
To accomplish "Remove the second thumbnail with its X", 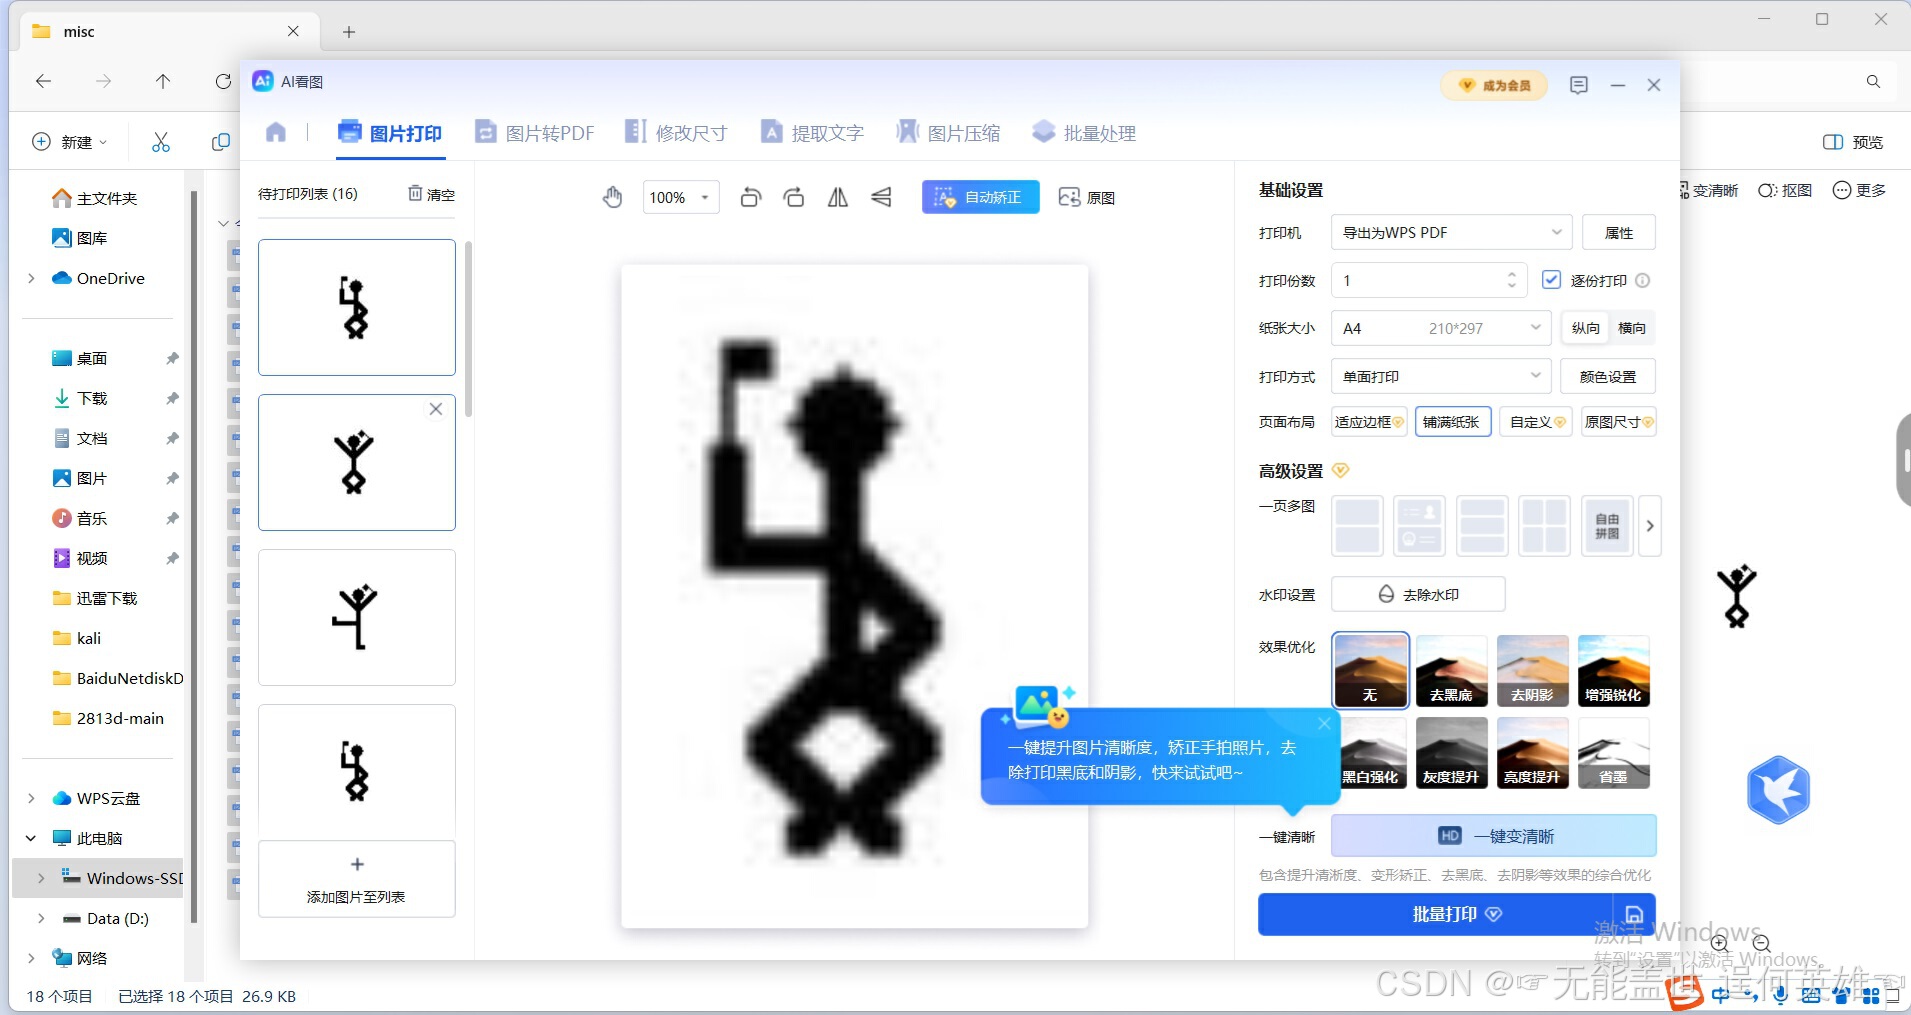I will click(436, 409).
